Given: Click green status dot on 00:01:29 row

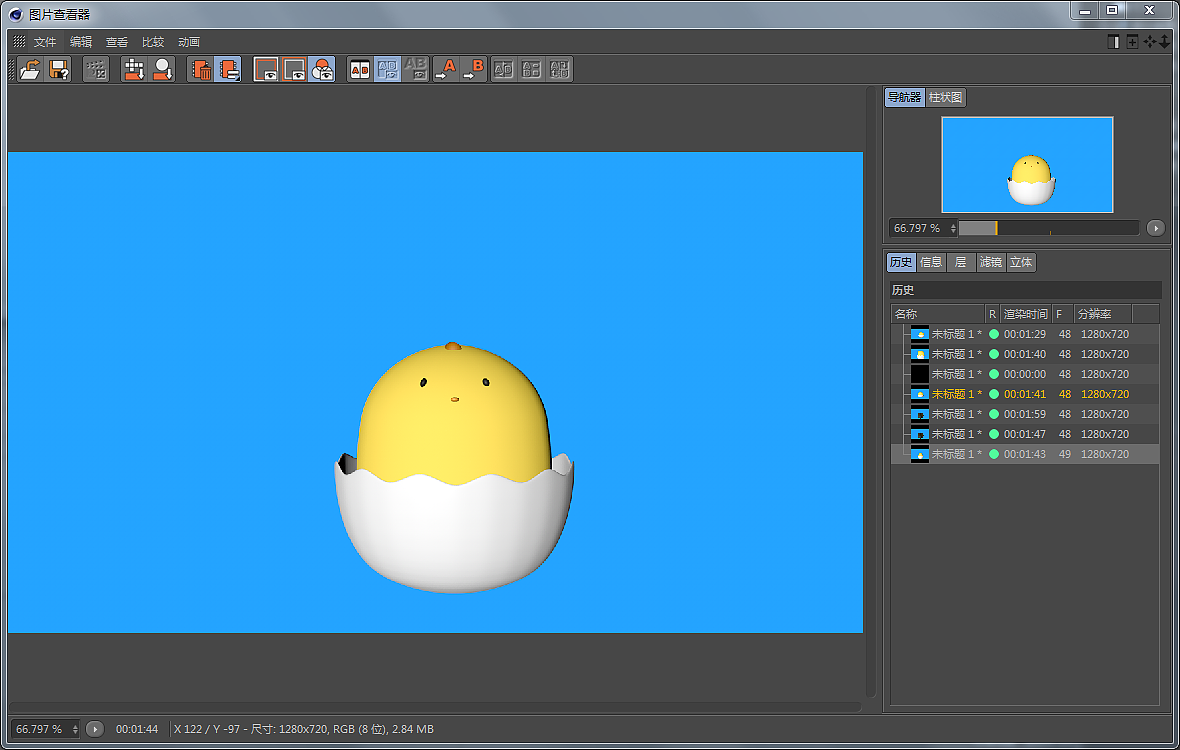Looking at the screenshot, I should [x=994, y=334].
